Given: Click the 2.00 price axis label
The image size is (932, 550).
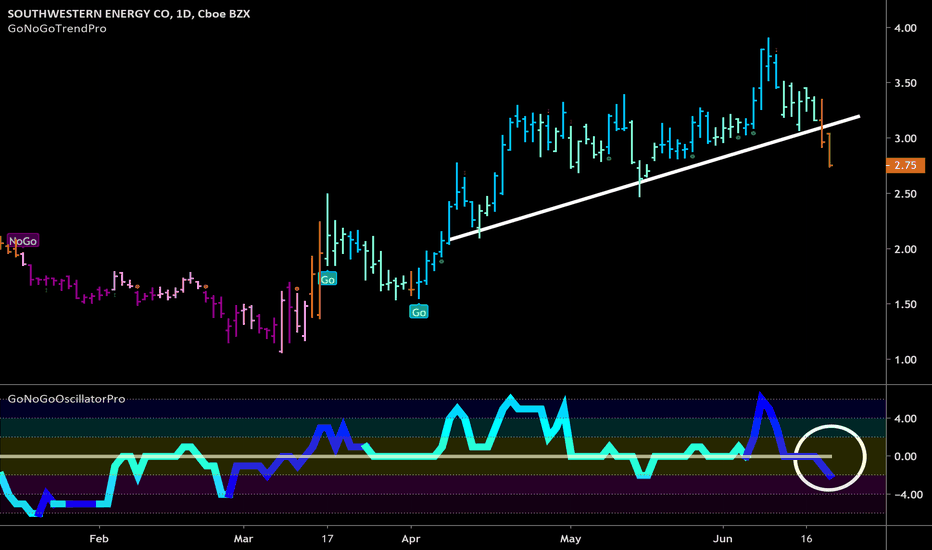Looking at the screenshot, I should point(905,249).
